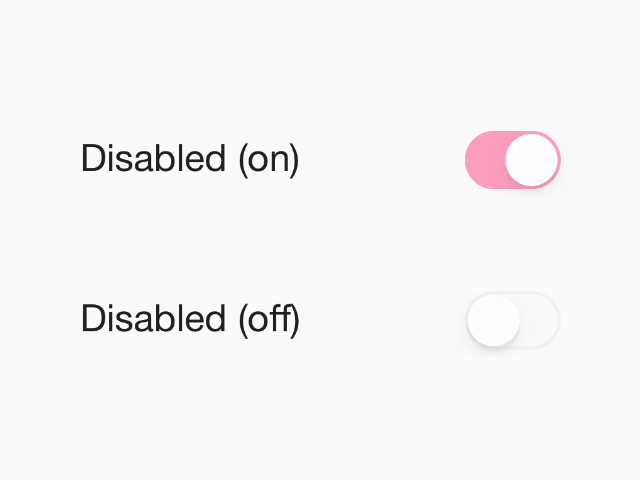The height and width of the screenshot is (480, 640).
Task: Toggle the Disabled (off) switch
Action: click(512, 321)
